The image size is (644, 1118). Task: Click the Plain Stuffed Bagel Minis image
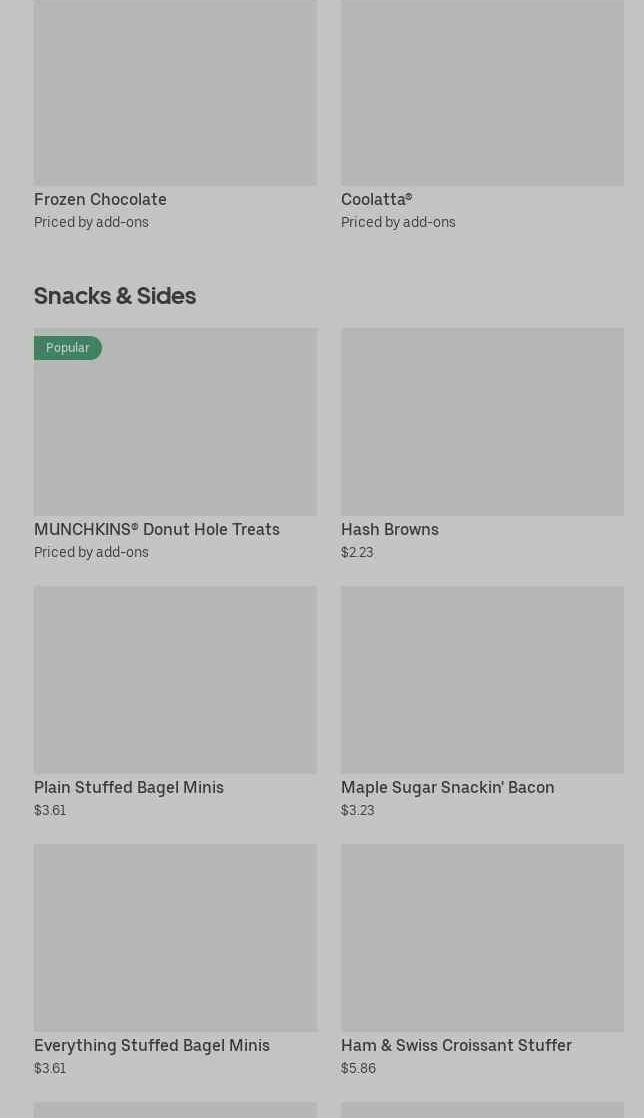(x=175, y=679)
